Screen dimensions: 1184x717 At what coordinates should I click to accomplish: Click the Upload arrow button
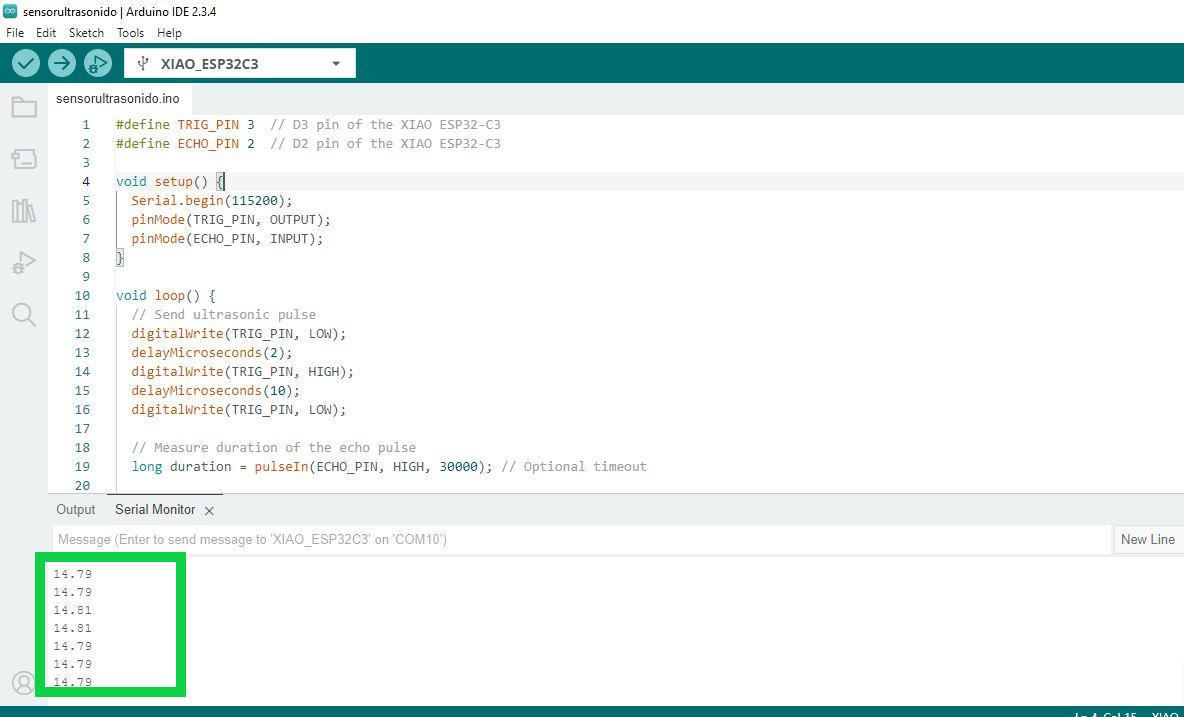click(x=62, y=63)
